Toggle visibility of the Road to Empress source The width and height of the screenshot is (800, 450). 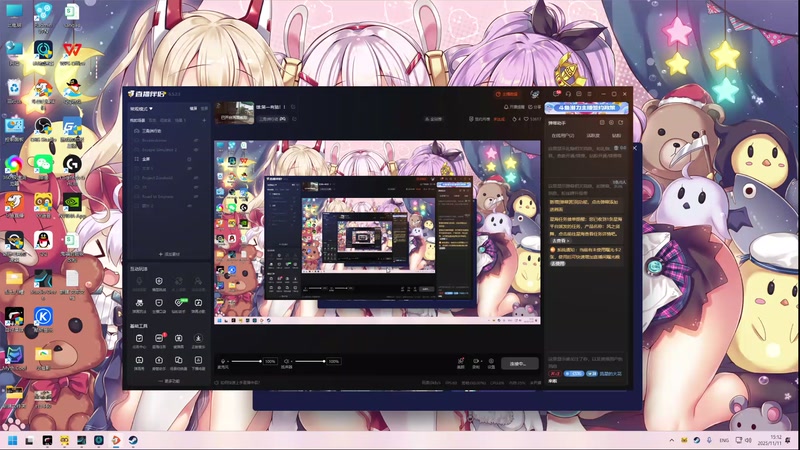(x=196, y=197)
